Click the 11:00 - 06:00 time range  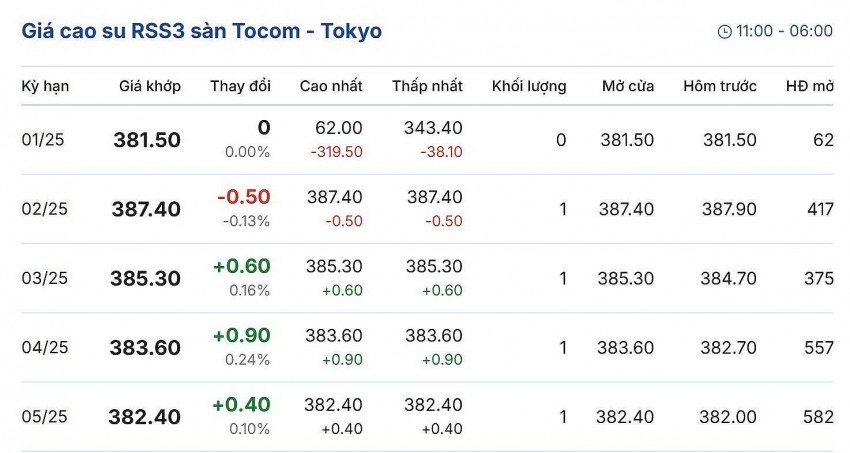click(784, 31)
